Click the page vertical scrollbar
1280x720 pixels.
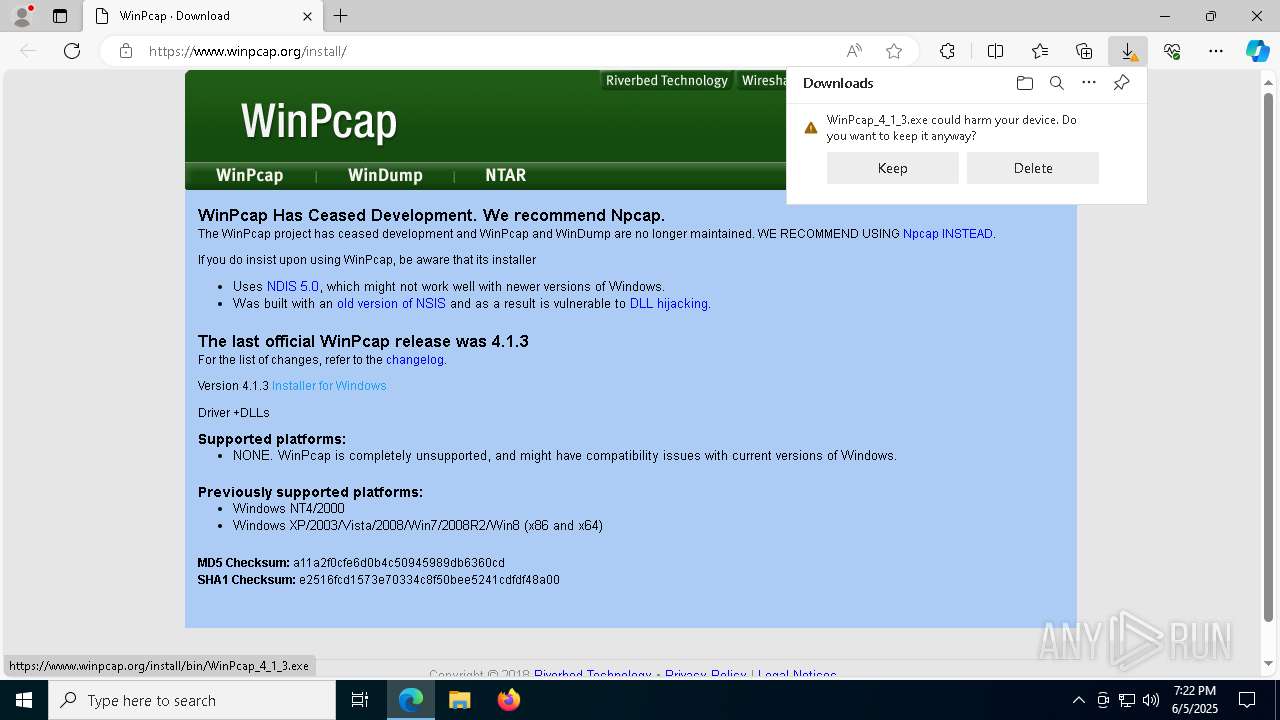pos(1269,355)
